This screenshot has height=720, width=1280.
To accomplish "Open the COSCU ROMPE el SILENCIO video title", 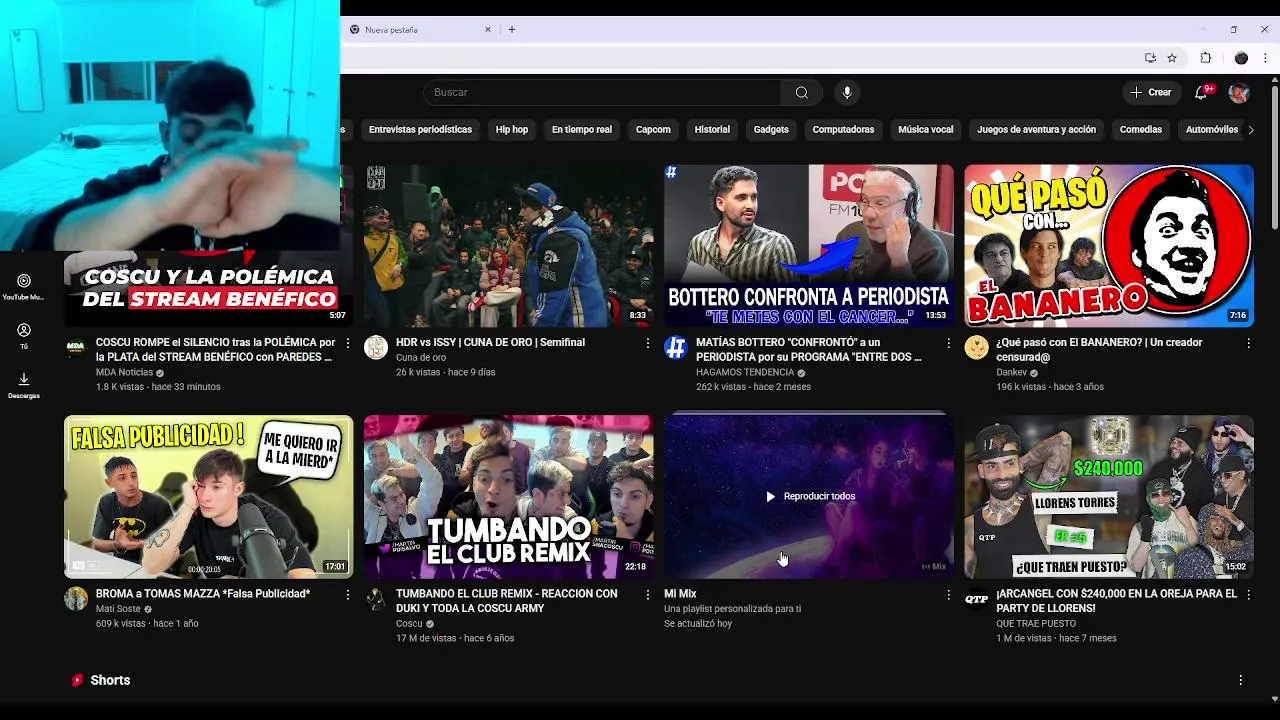I will (215, 349).
